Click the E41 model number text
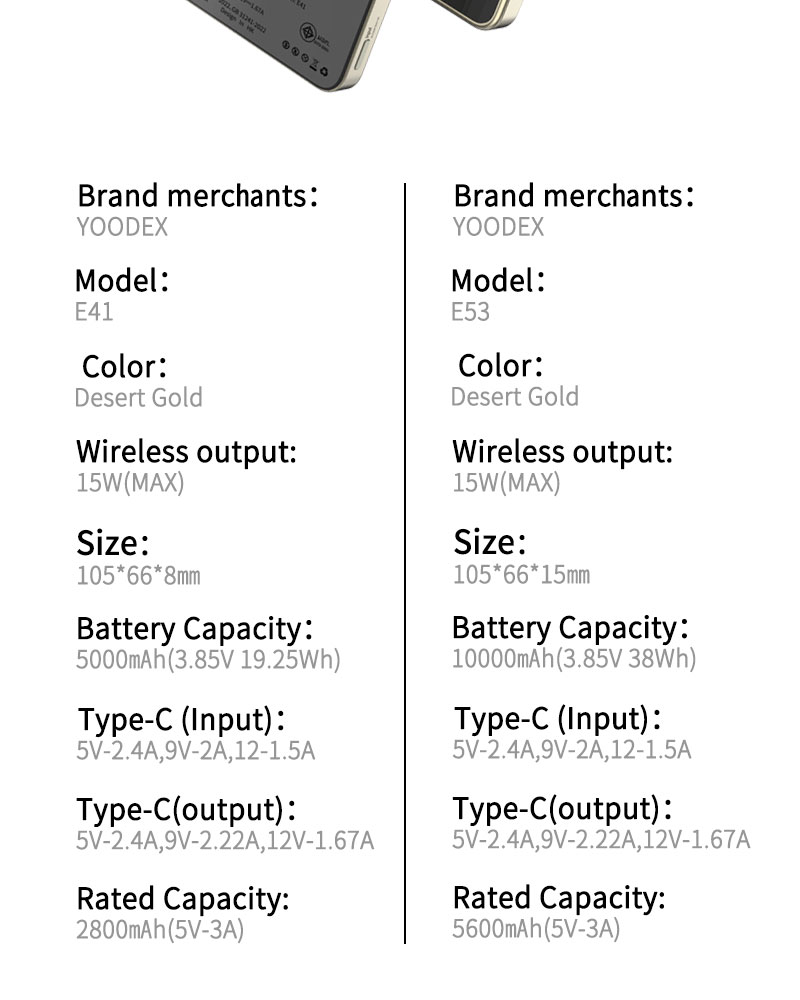800x1000 pixels. tap(94, 312)
